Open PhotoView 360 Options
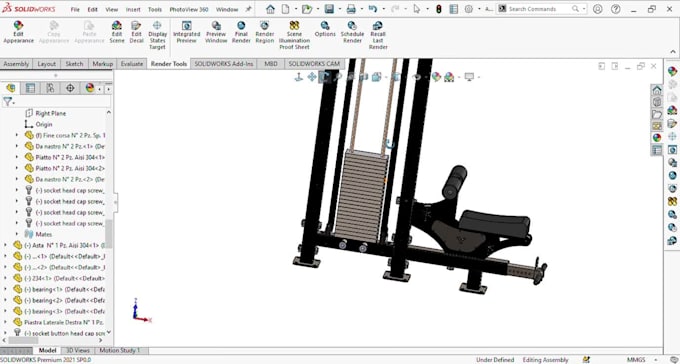 [325, 29]
